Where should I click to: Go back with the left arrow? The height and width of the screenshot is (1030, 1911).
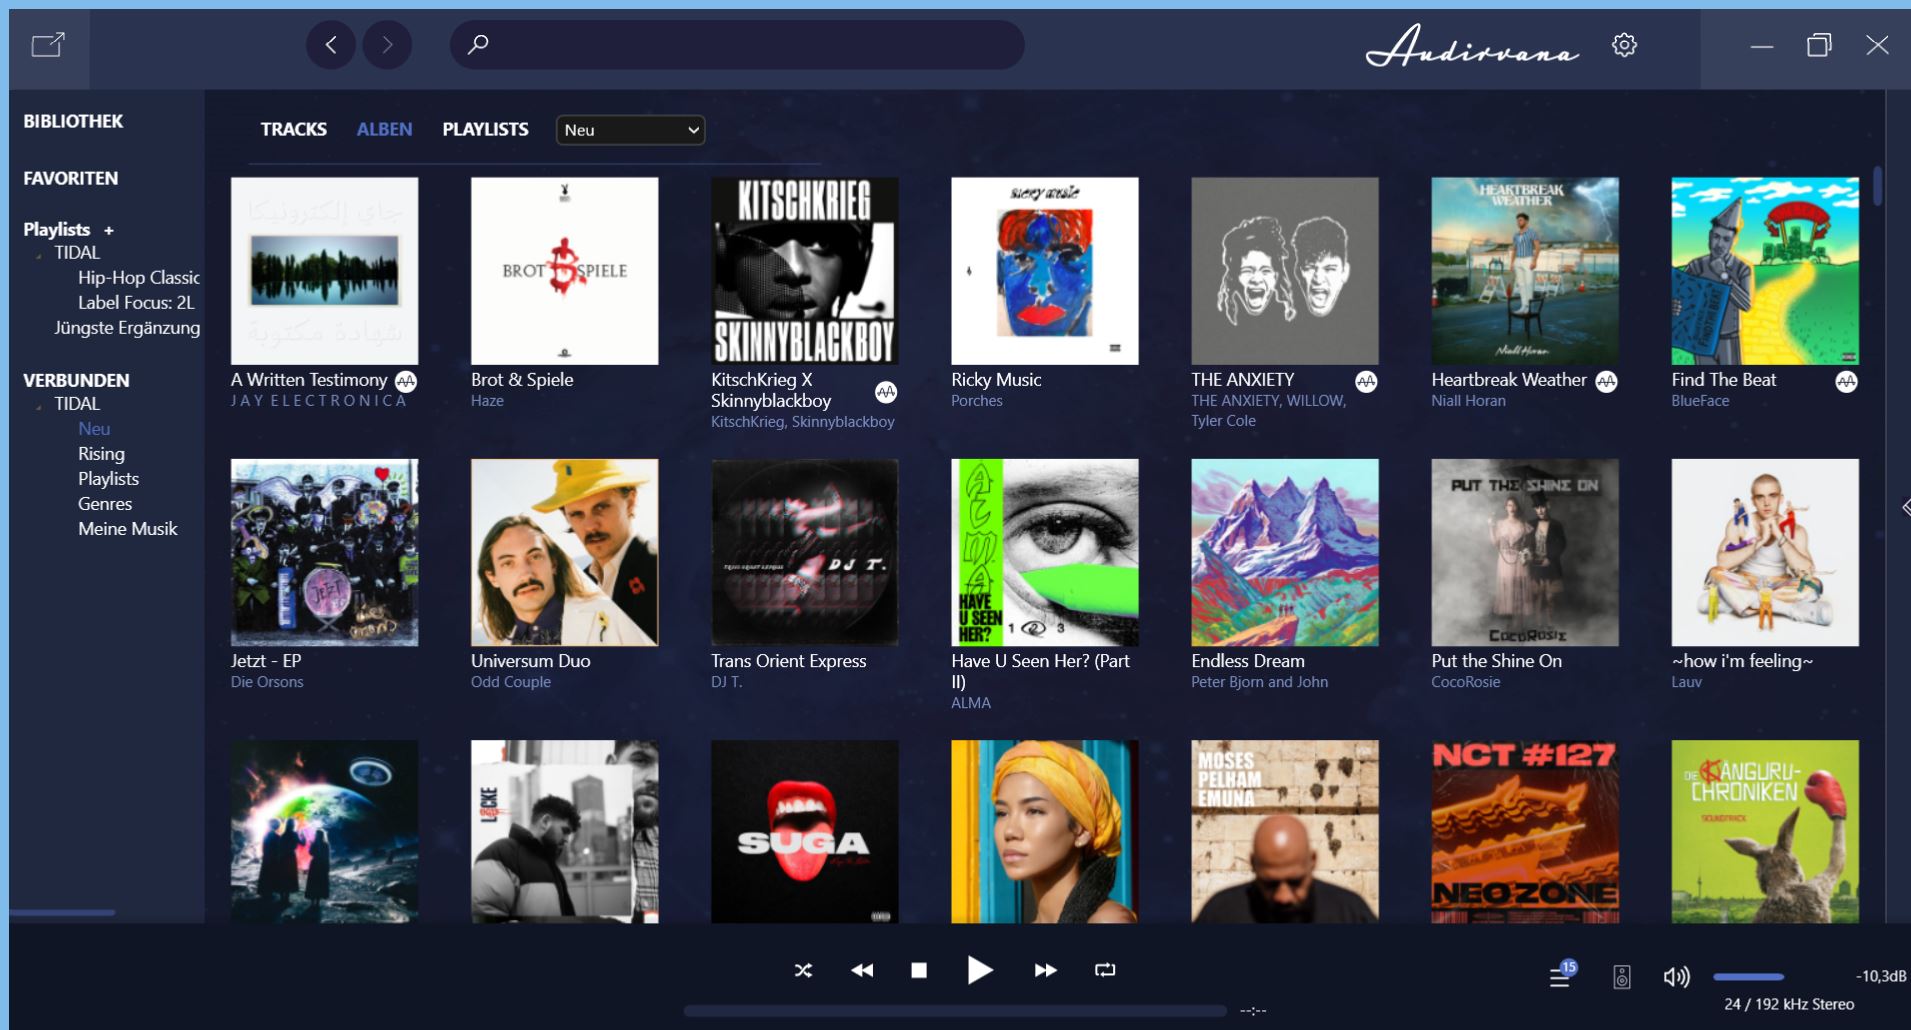(331, 45)
